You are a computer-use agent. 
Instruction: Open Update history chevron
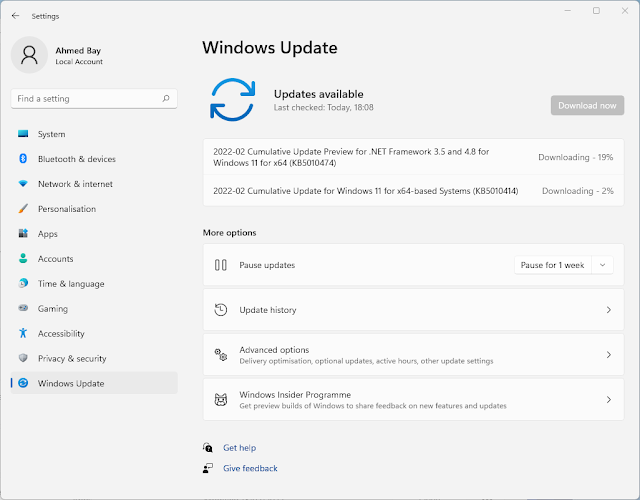[x=609, y=310]
